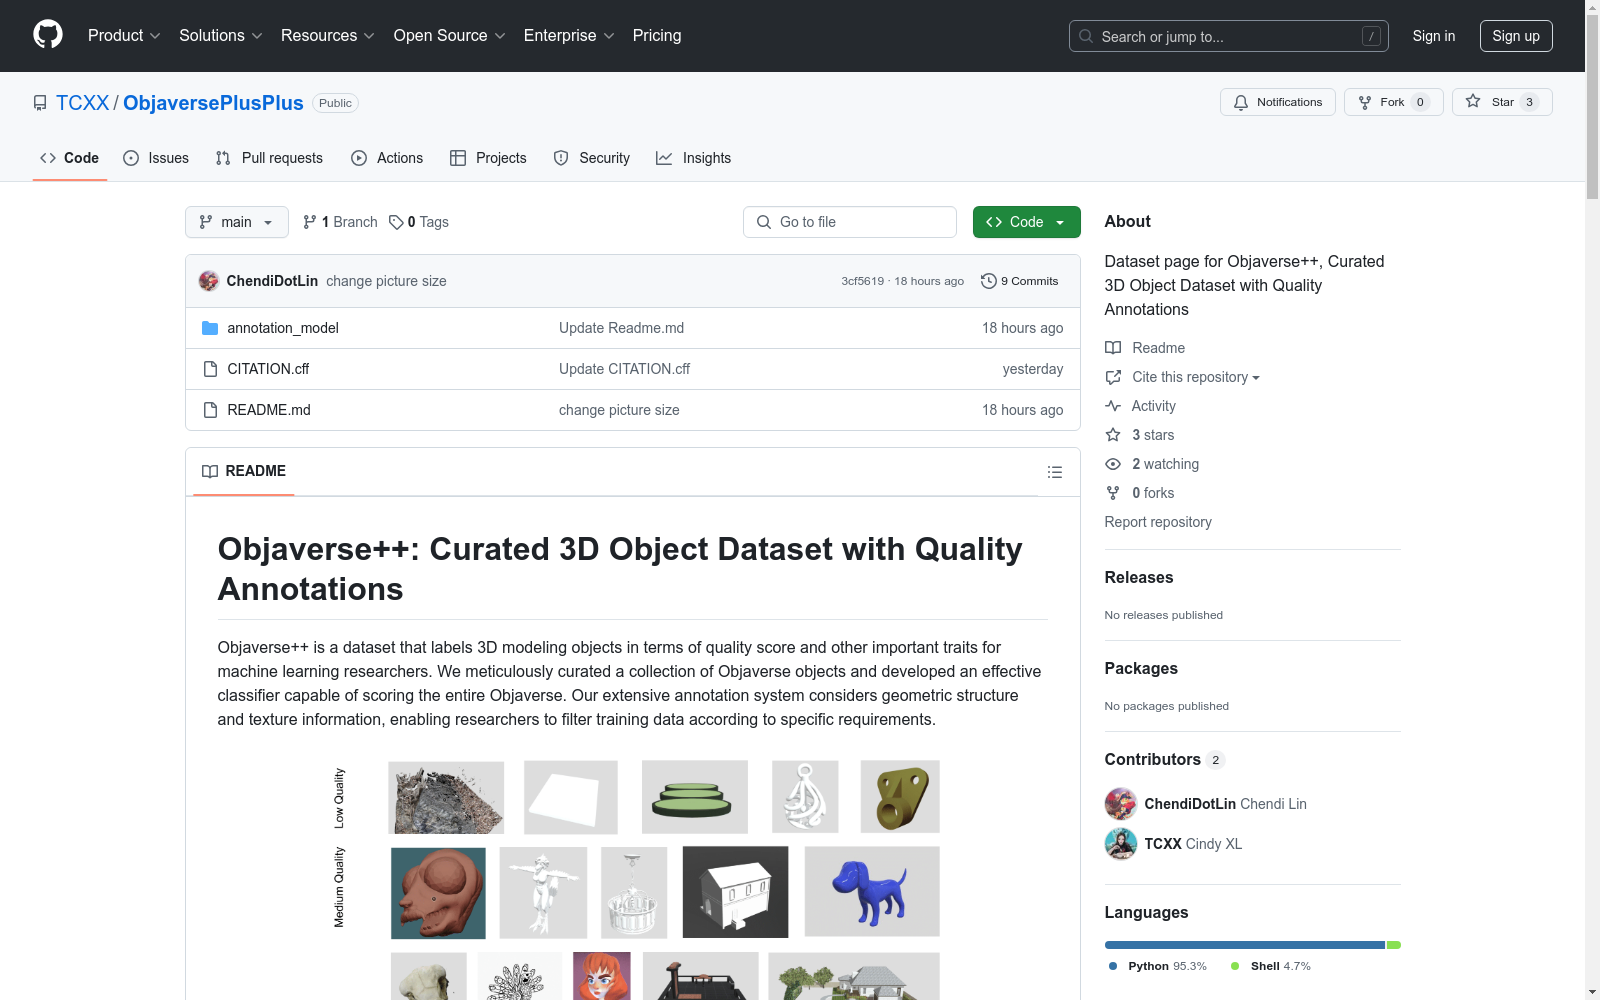Click the README.md file icon

click(x=210, y=410)
